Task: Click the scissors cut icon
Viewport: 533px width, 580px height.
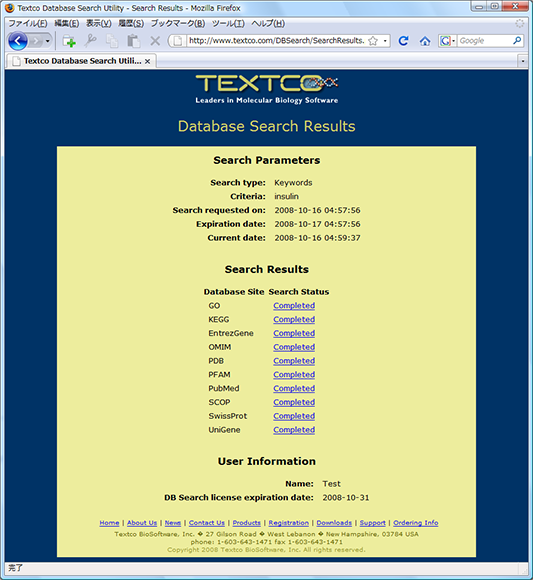Action: click(90, 41)
